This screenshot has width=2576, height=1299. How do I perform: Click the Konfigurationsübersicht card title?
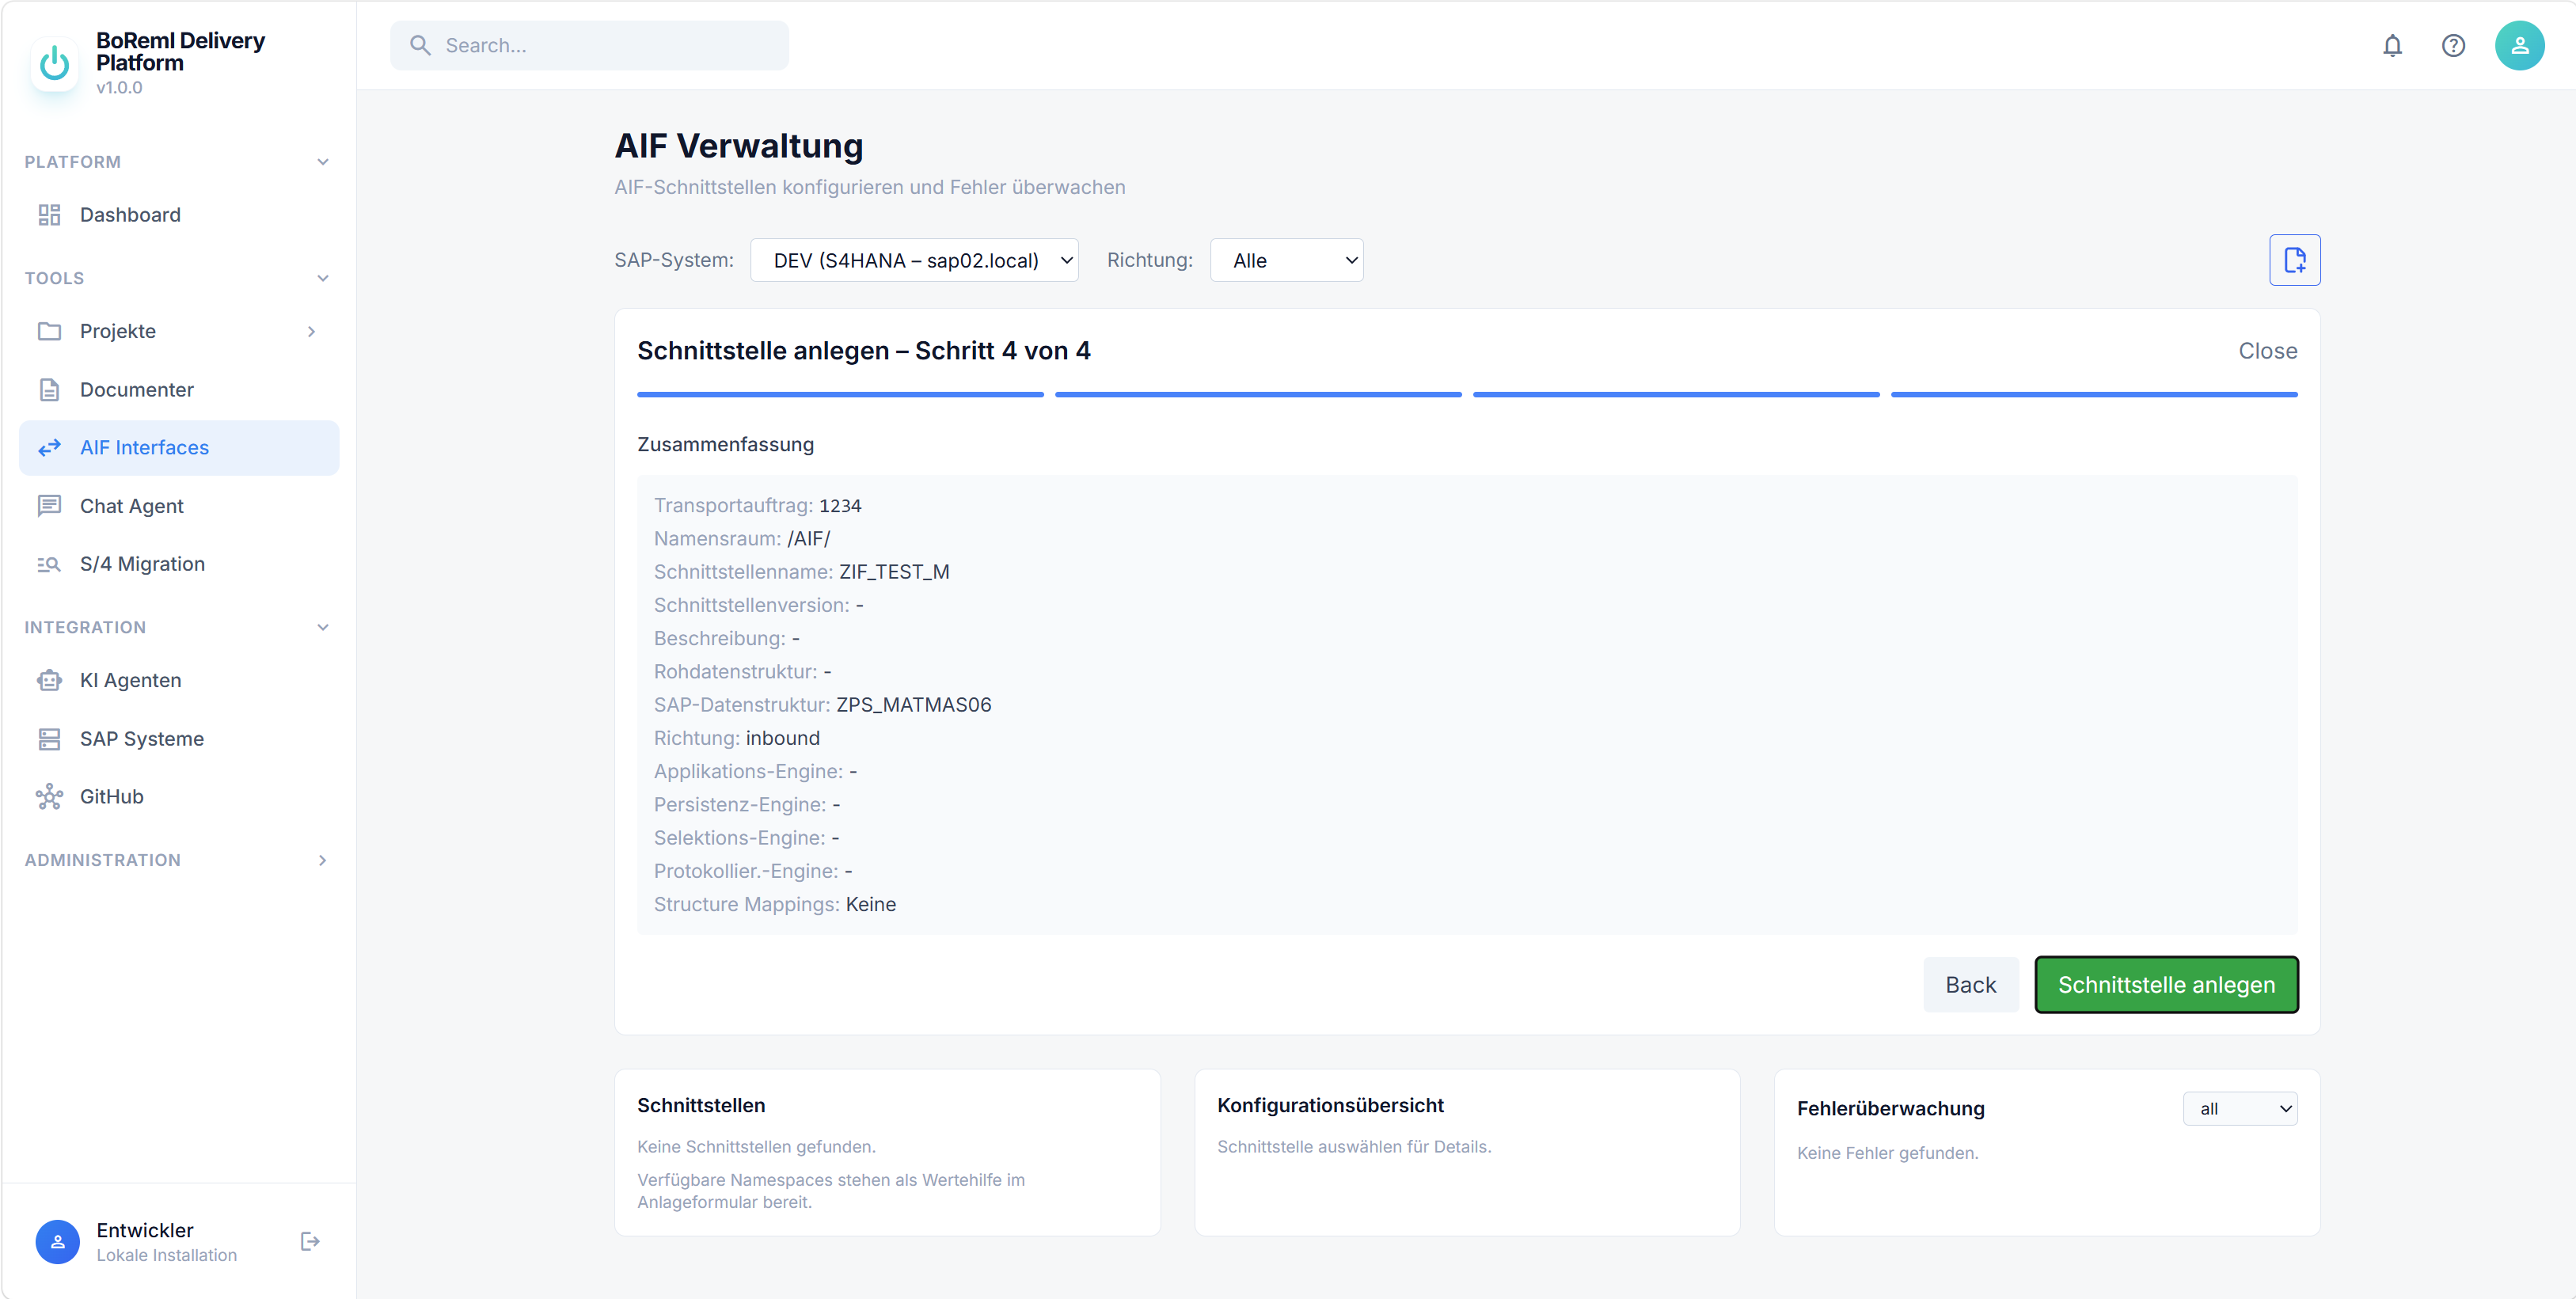(1330, 1105)
